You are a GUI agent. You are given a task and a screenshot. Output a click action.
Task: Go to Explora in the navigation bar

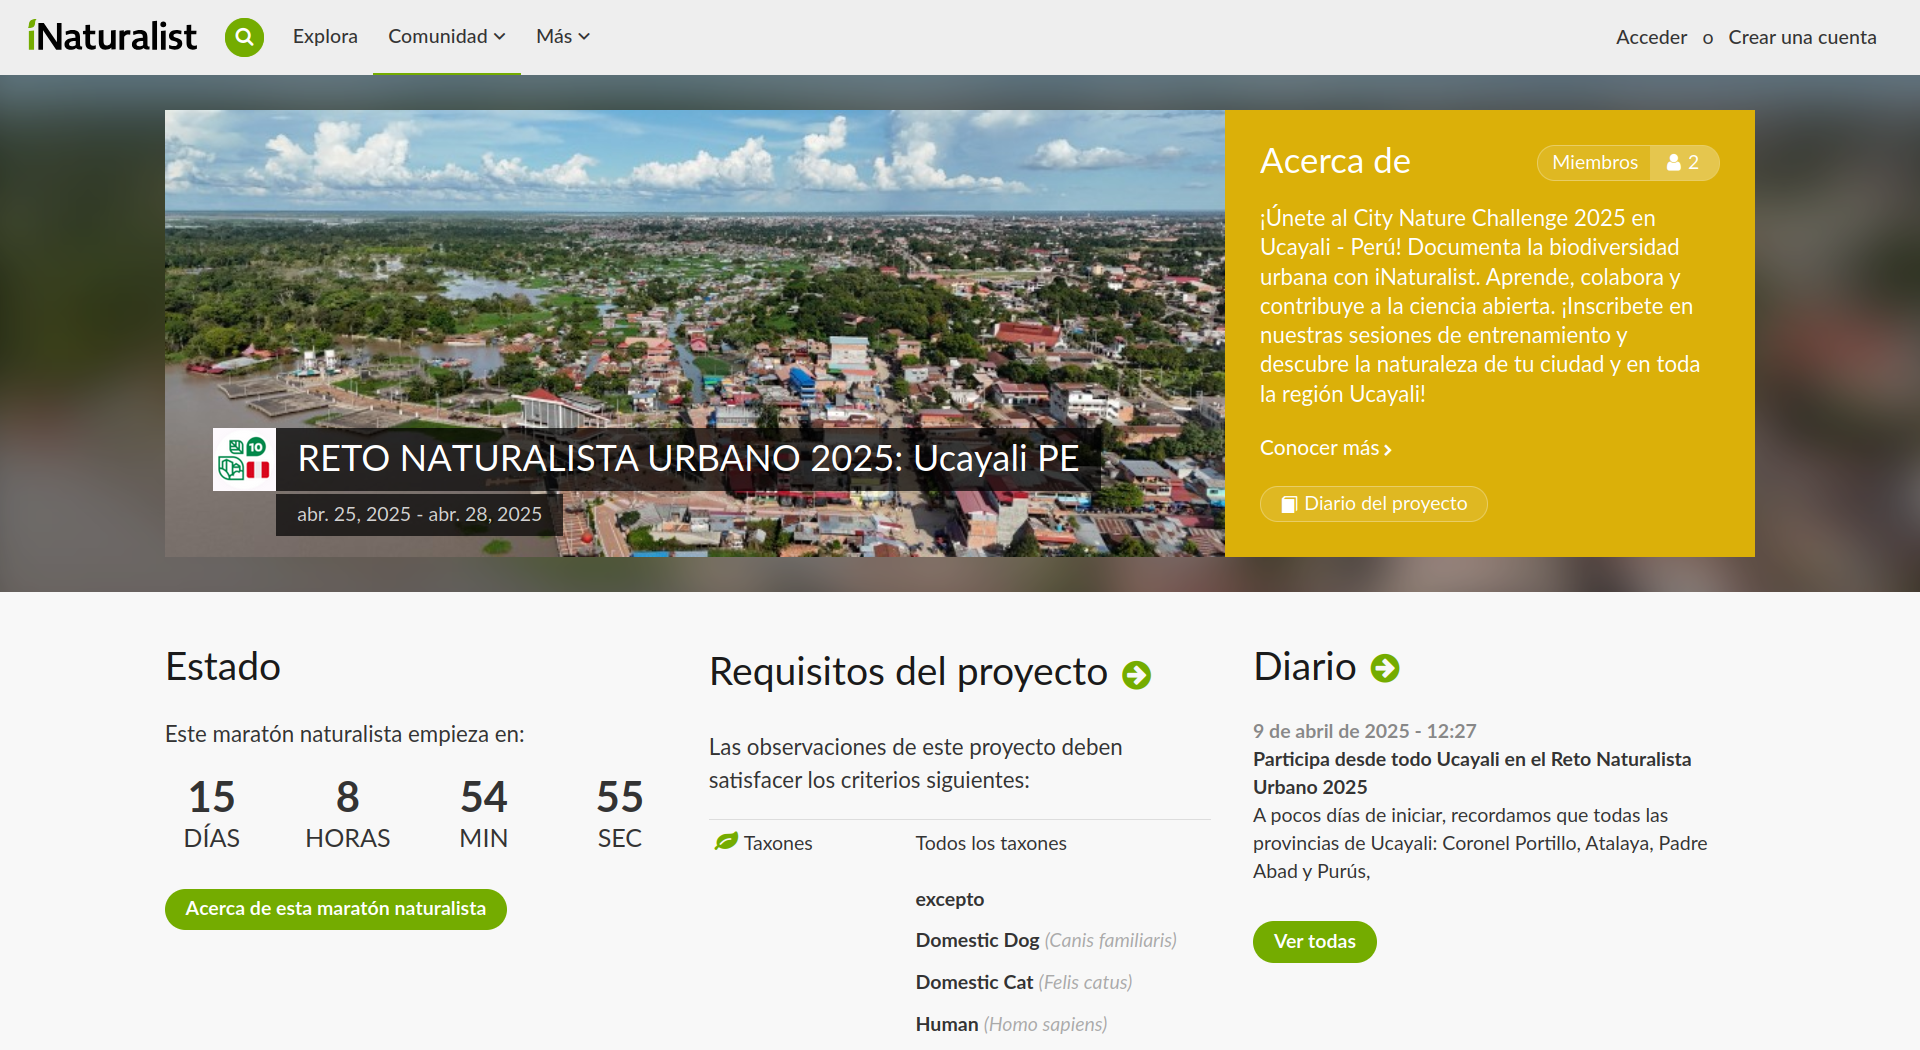pyautogui.click(x=325, y=37)
